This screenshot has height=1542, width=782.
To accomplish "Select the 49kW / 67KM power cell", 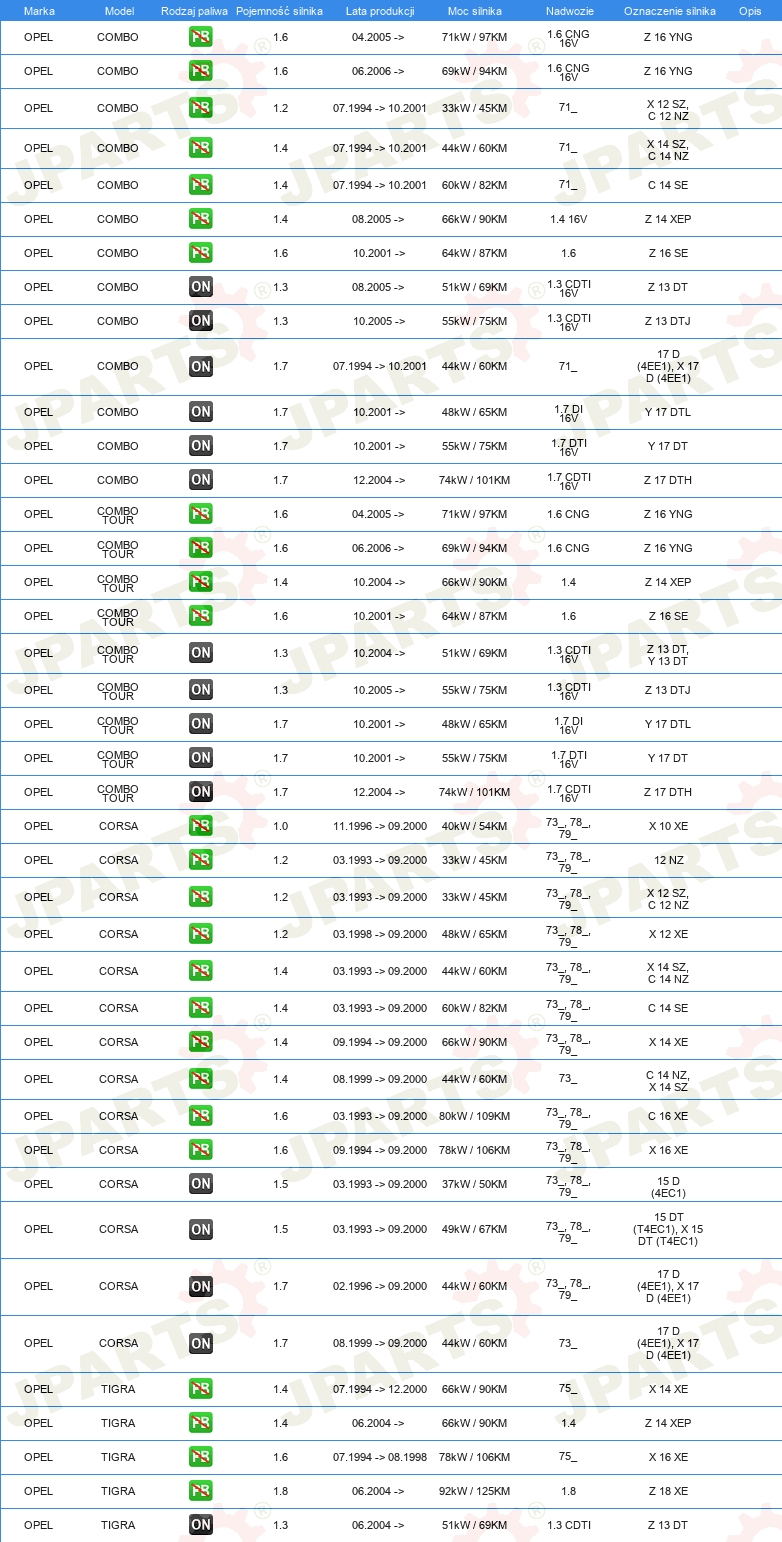I will click(475, 1229).
